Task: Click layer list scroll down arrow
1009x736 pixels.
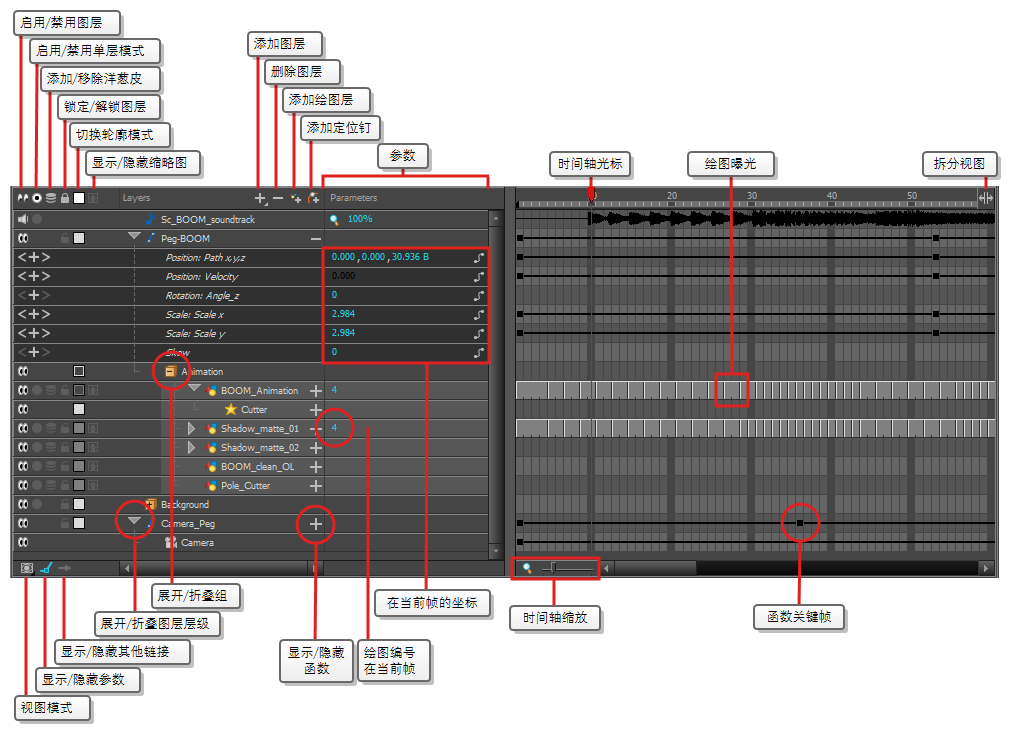Action: pos(495,551)
